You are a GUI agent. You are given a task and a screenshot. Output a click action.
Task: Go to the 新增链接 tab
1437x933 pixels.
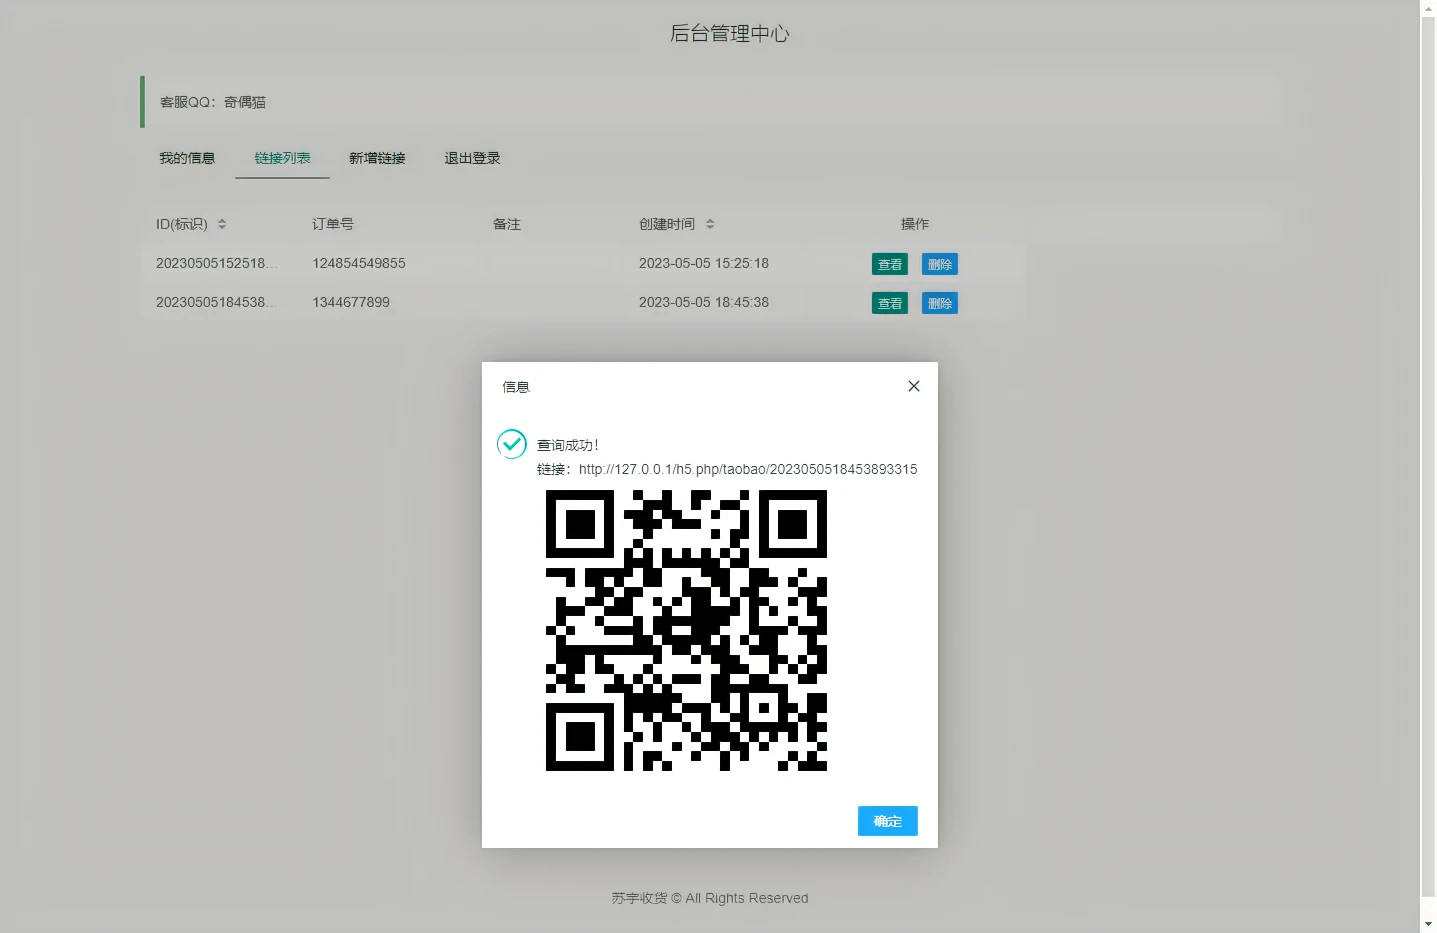pyautogui.click(x=377, y=158)
